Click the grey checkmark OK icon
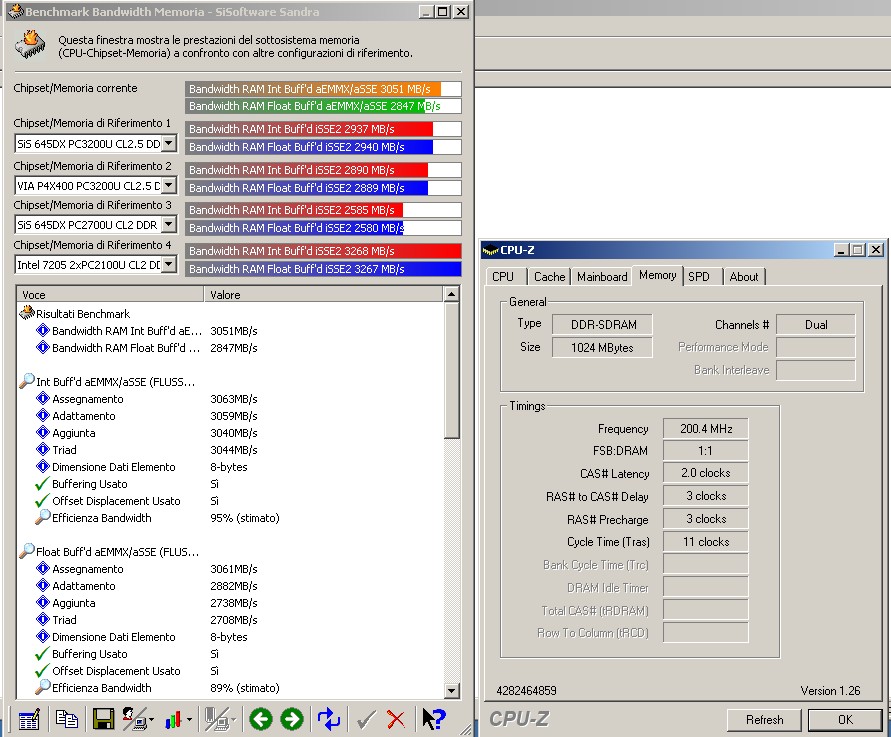The width and height of the screenshot is (891, 737). (367, 720)
